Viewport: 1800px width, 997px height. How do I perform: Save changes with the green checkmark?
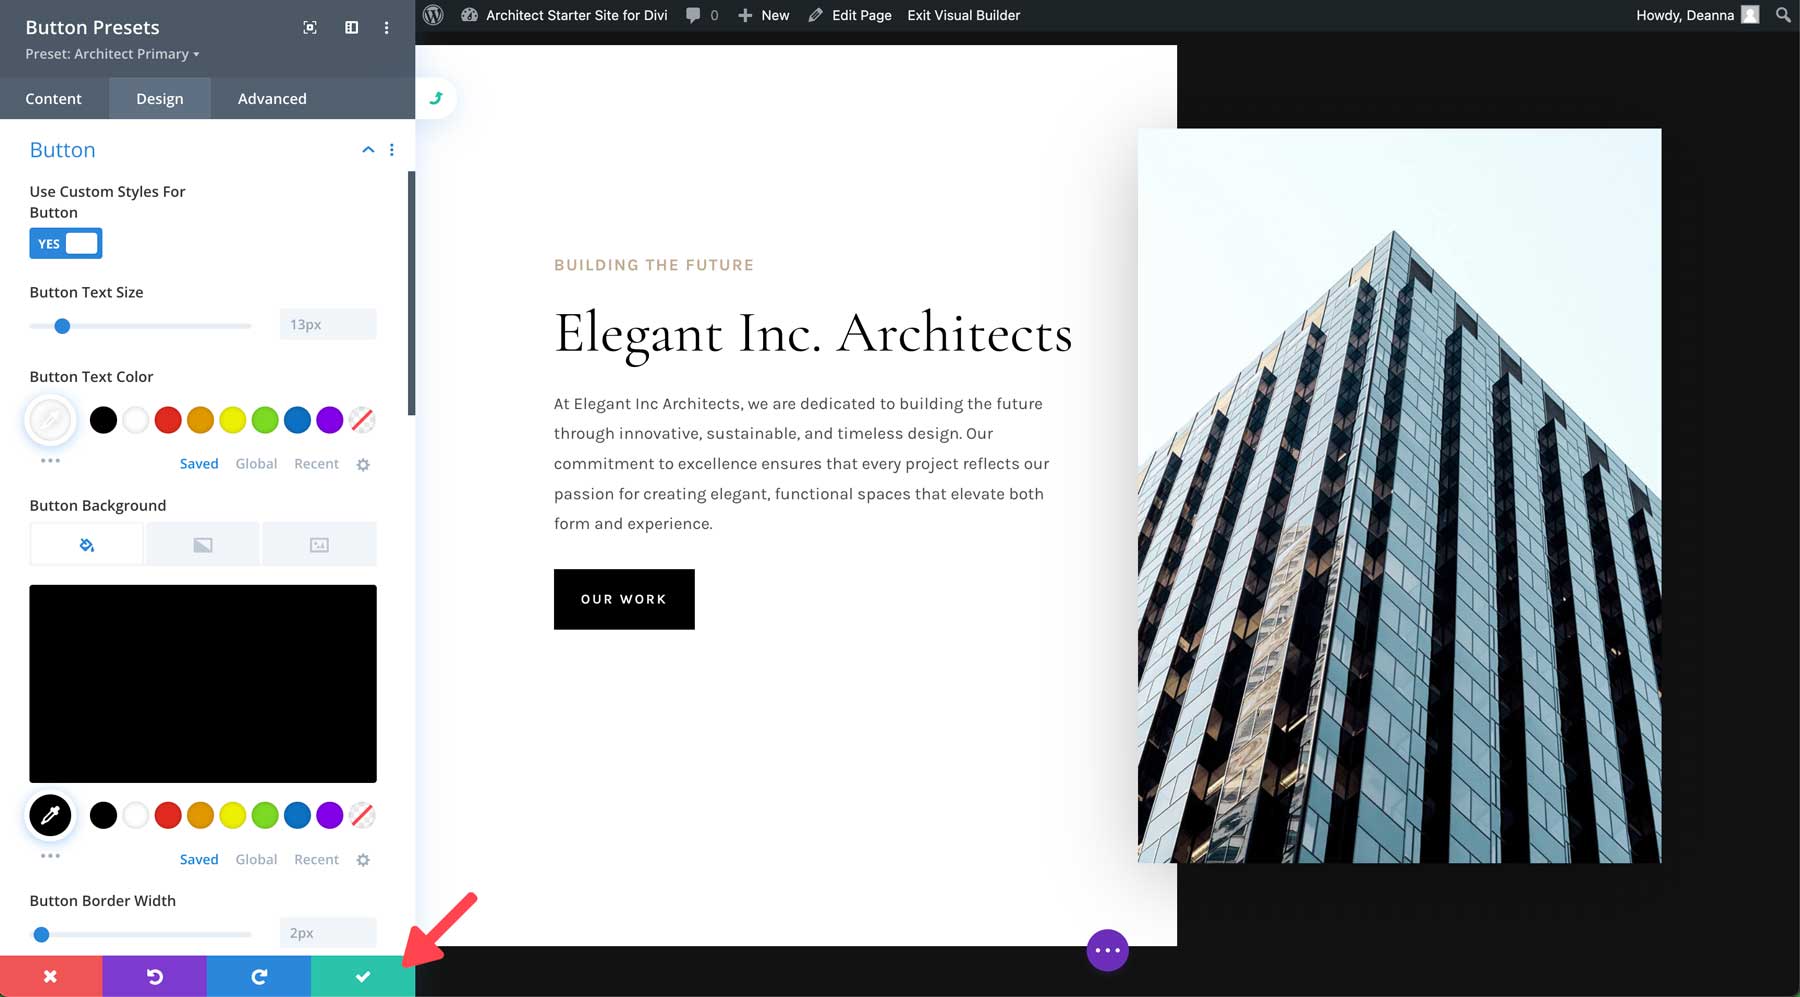tap(362, 977)
